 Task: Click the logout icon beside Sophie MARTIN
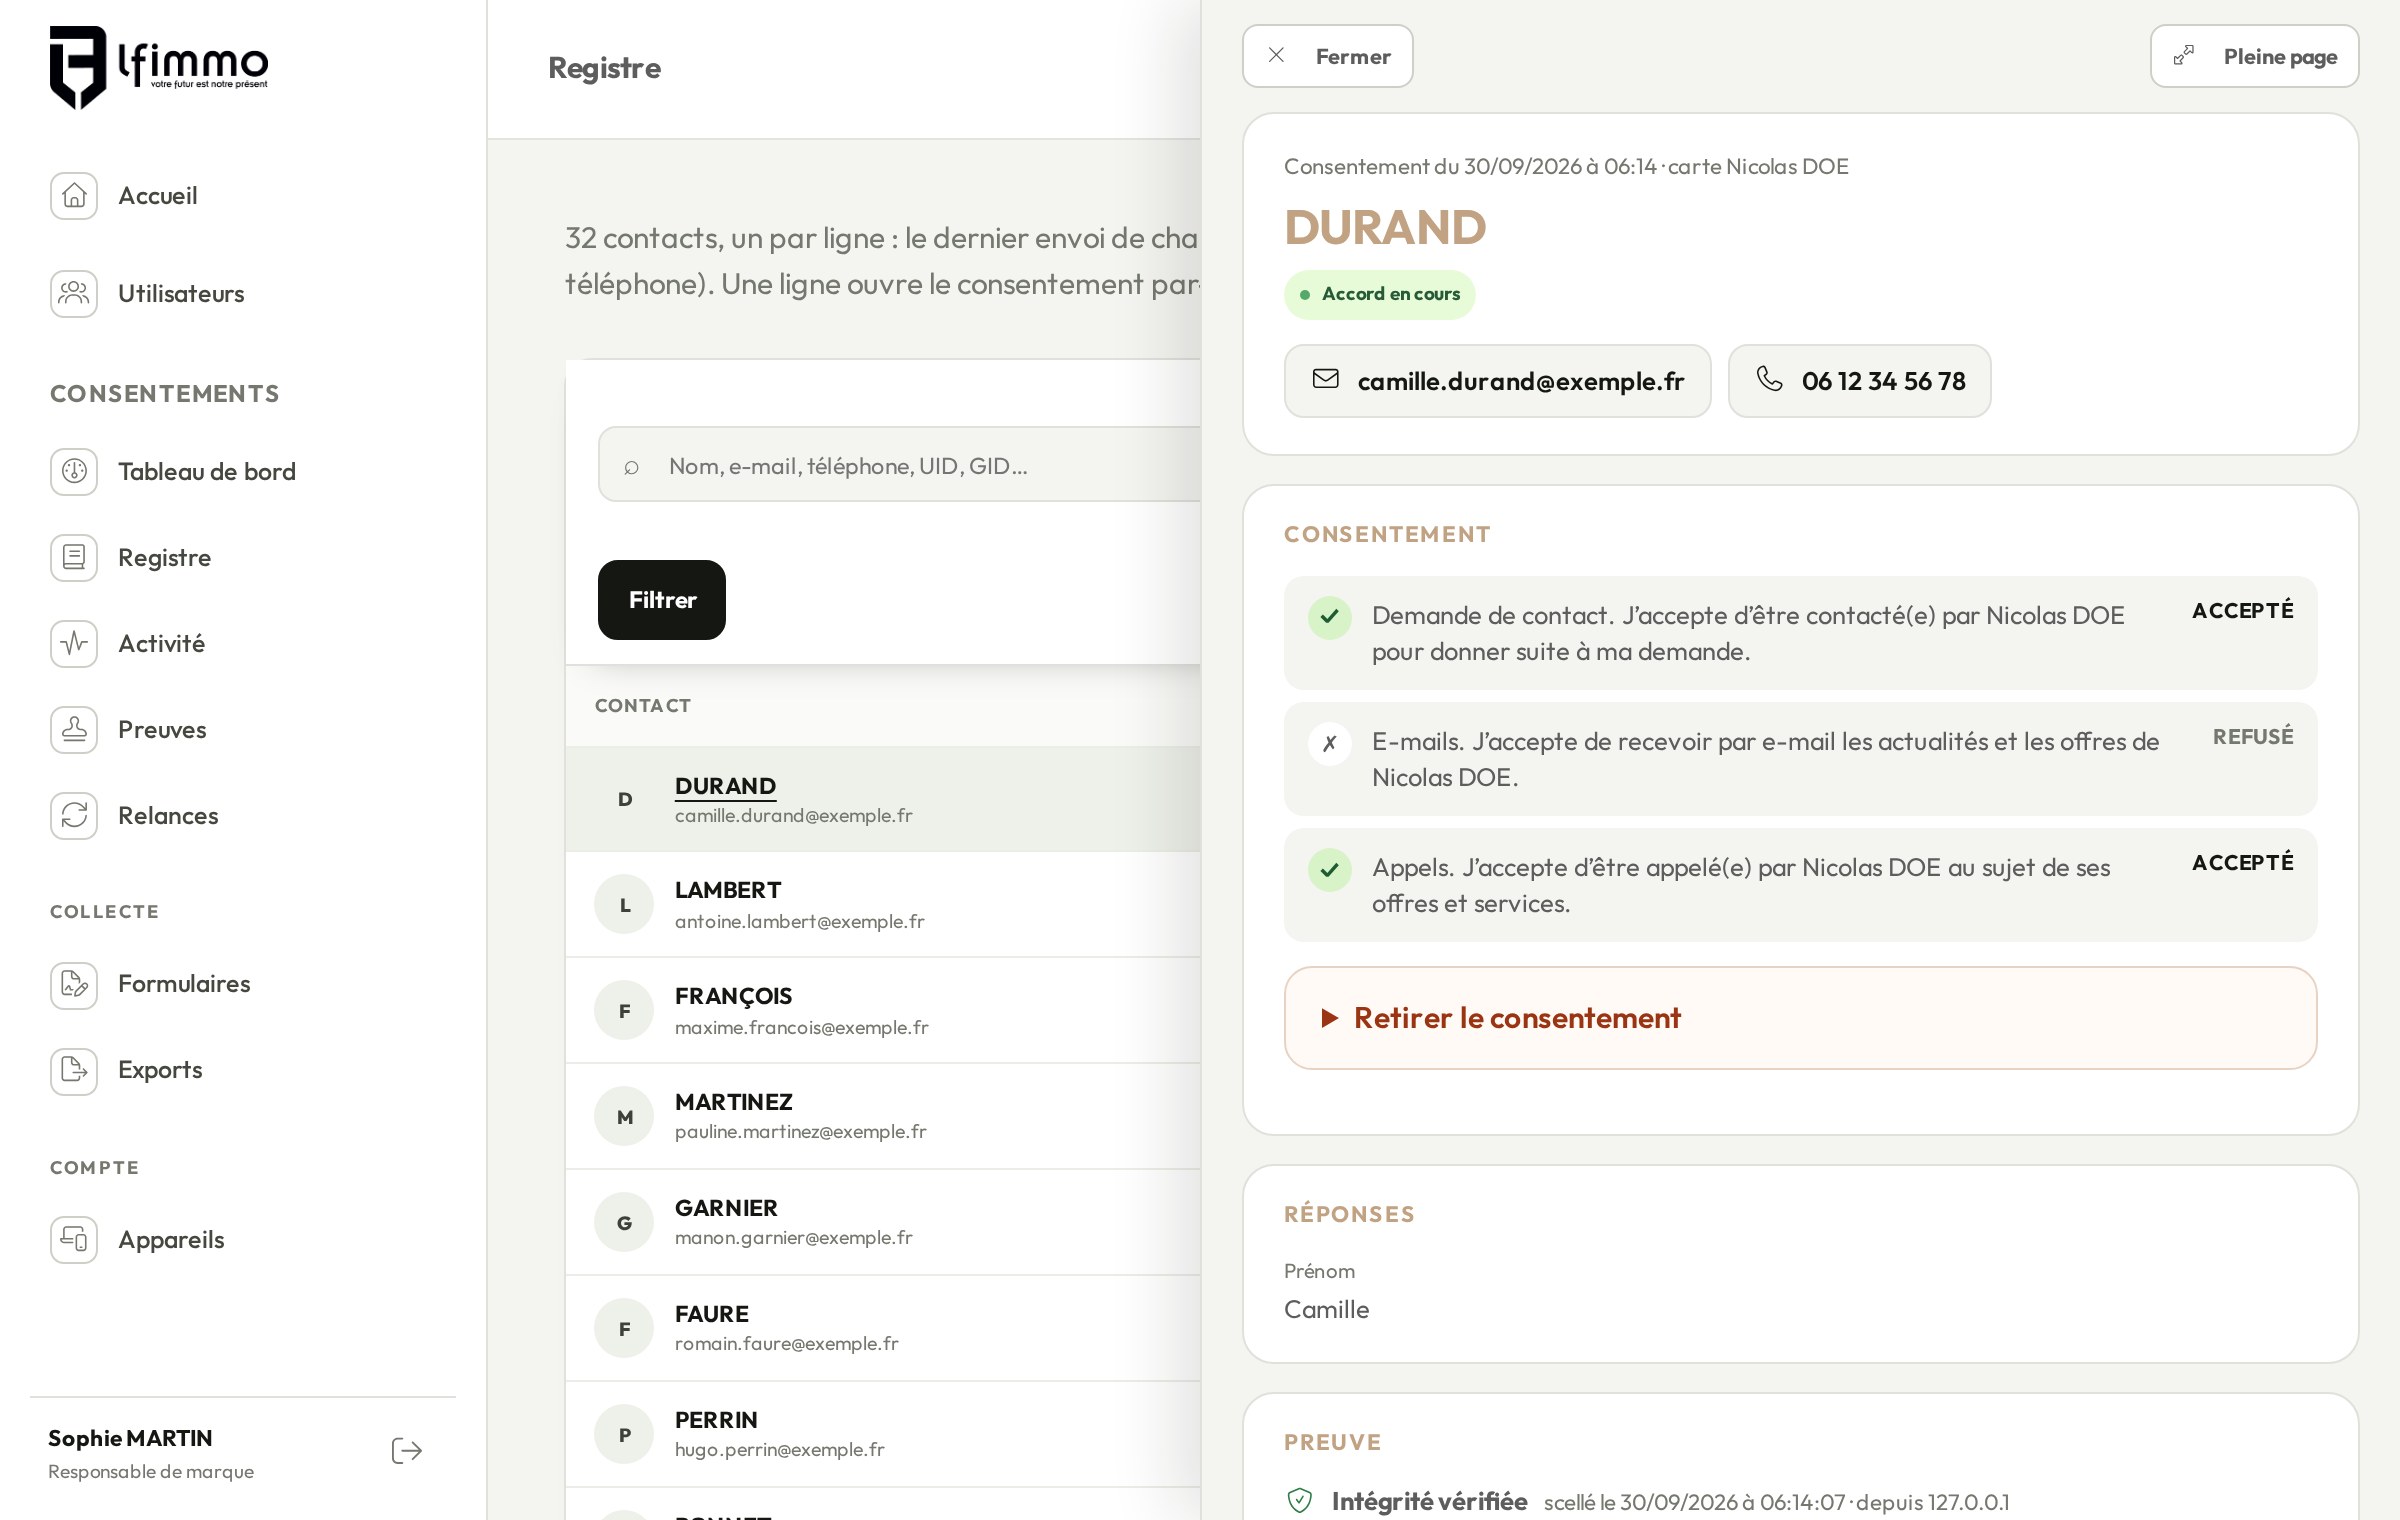point(407,1451)
